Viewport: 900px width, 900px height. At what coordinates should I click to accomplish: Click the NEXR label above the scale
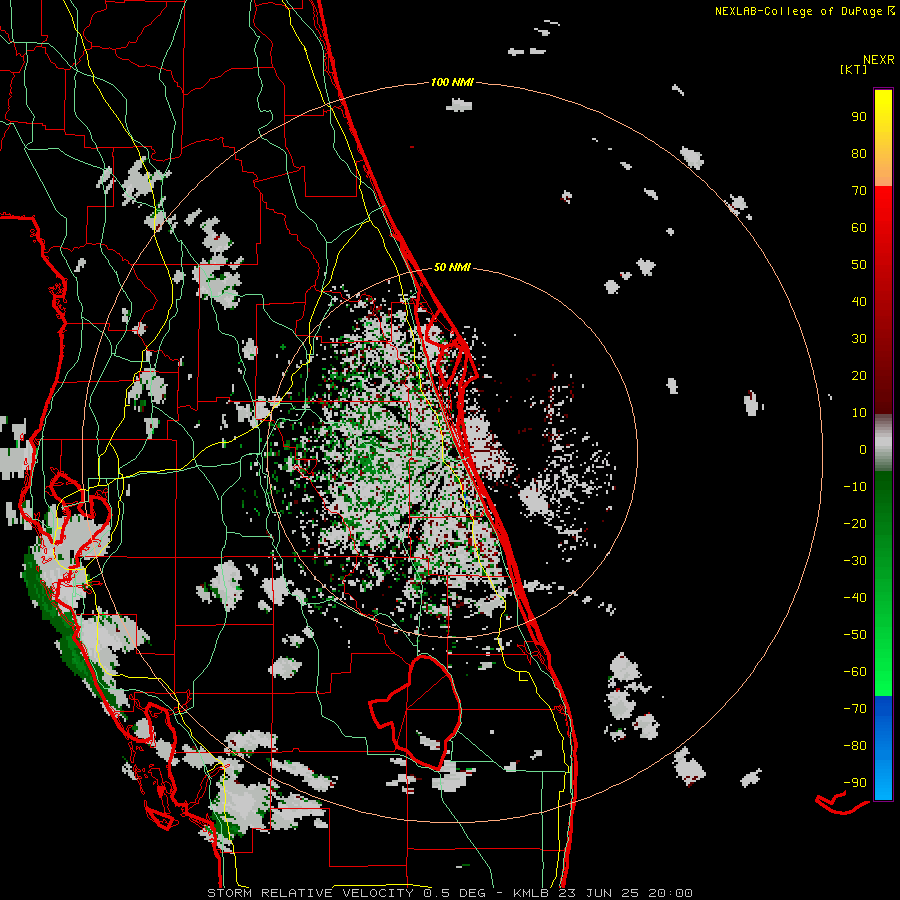point(878,60)
